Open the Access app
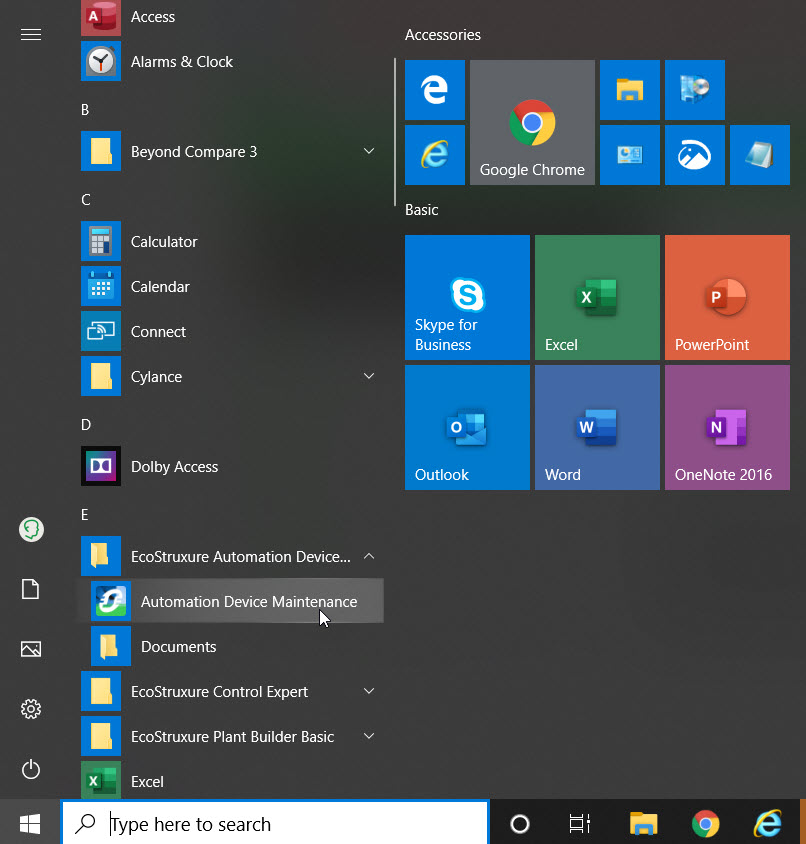The image size is (806, 844). (x=232, y=17)
